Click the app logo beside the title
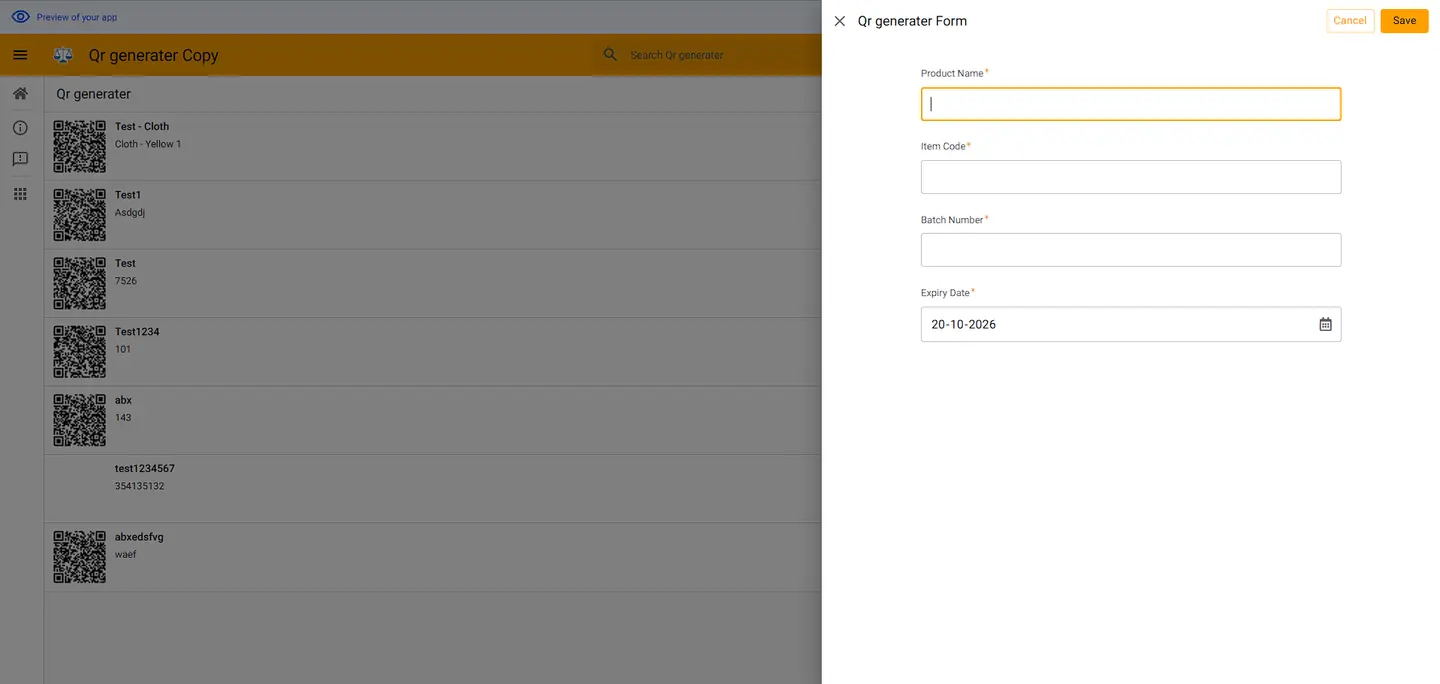This screenshot has width=1440, height=684. coord(63,55)
